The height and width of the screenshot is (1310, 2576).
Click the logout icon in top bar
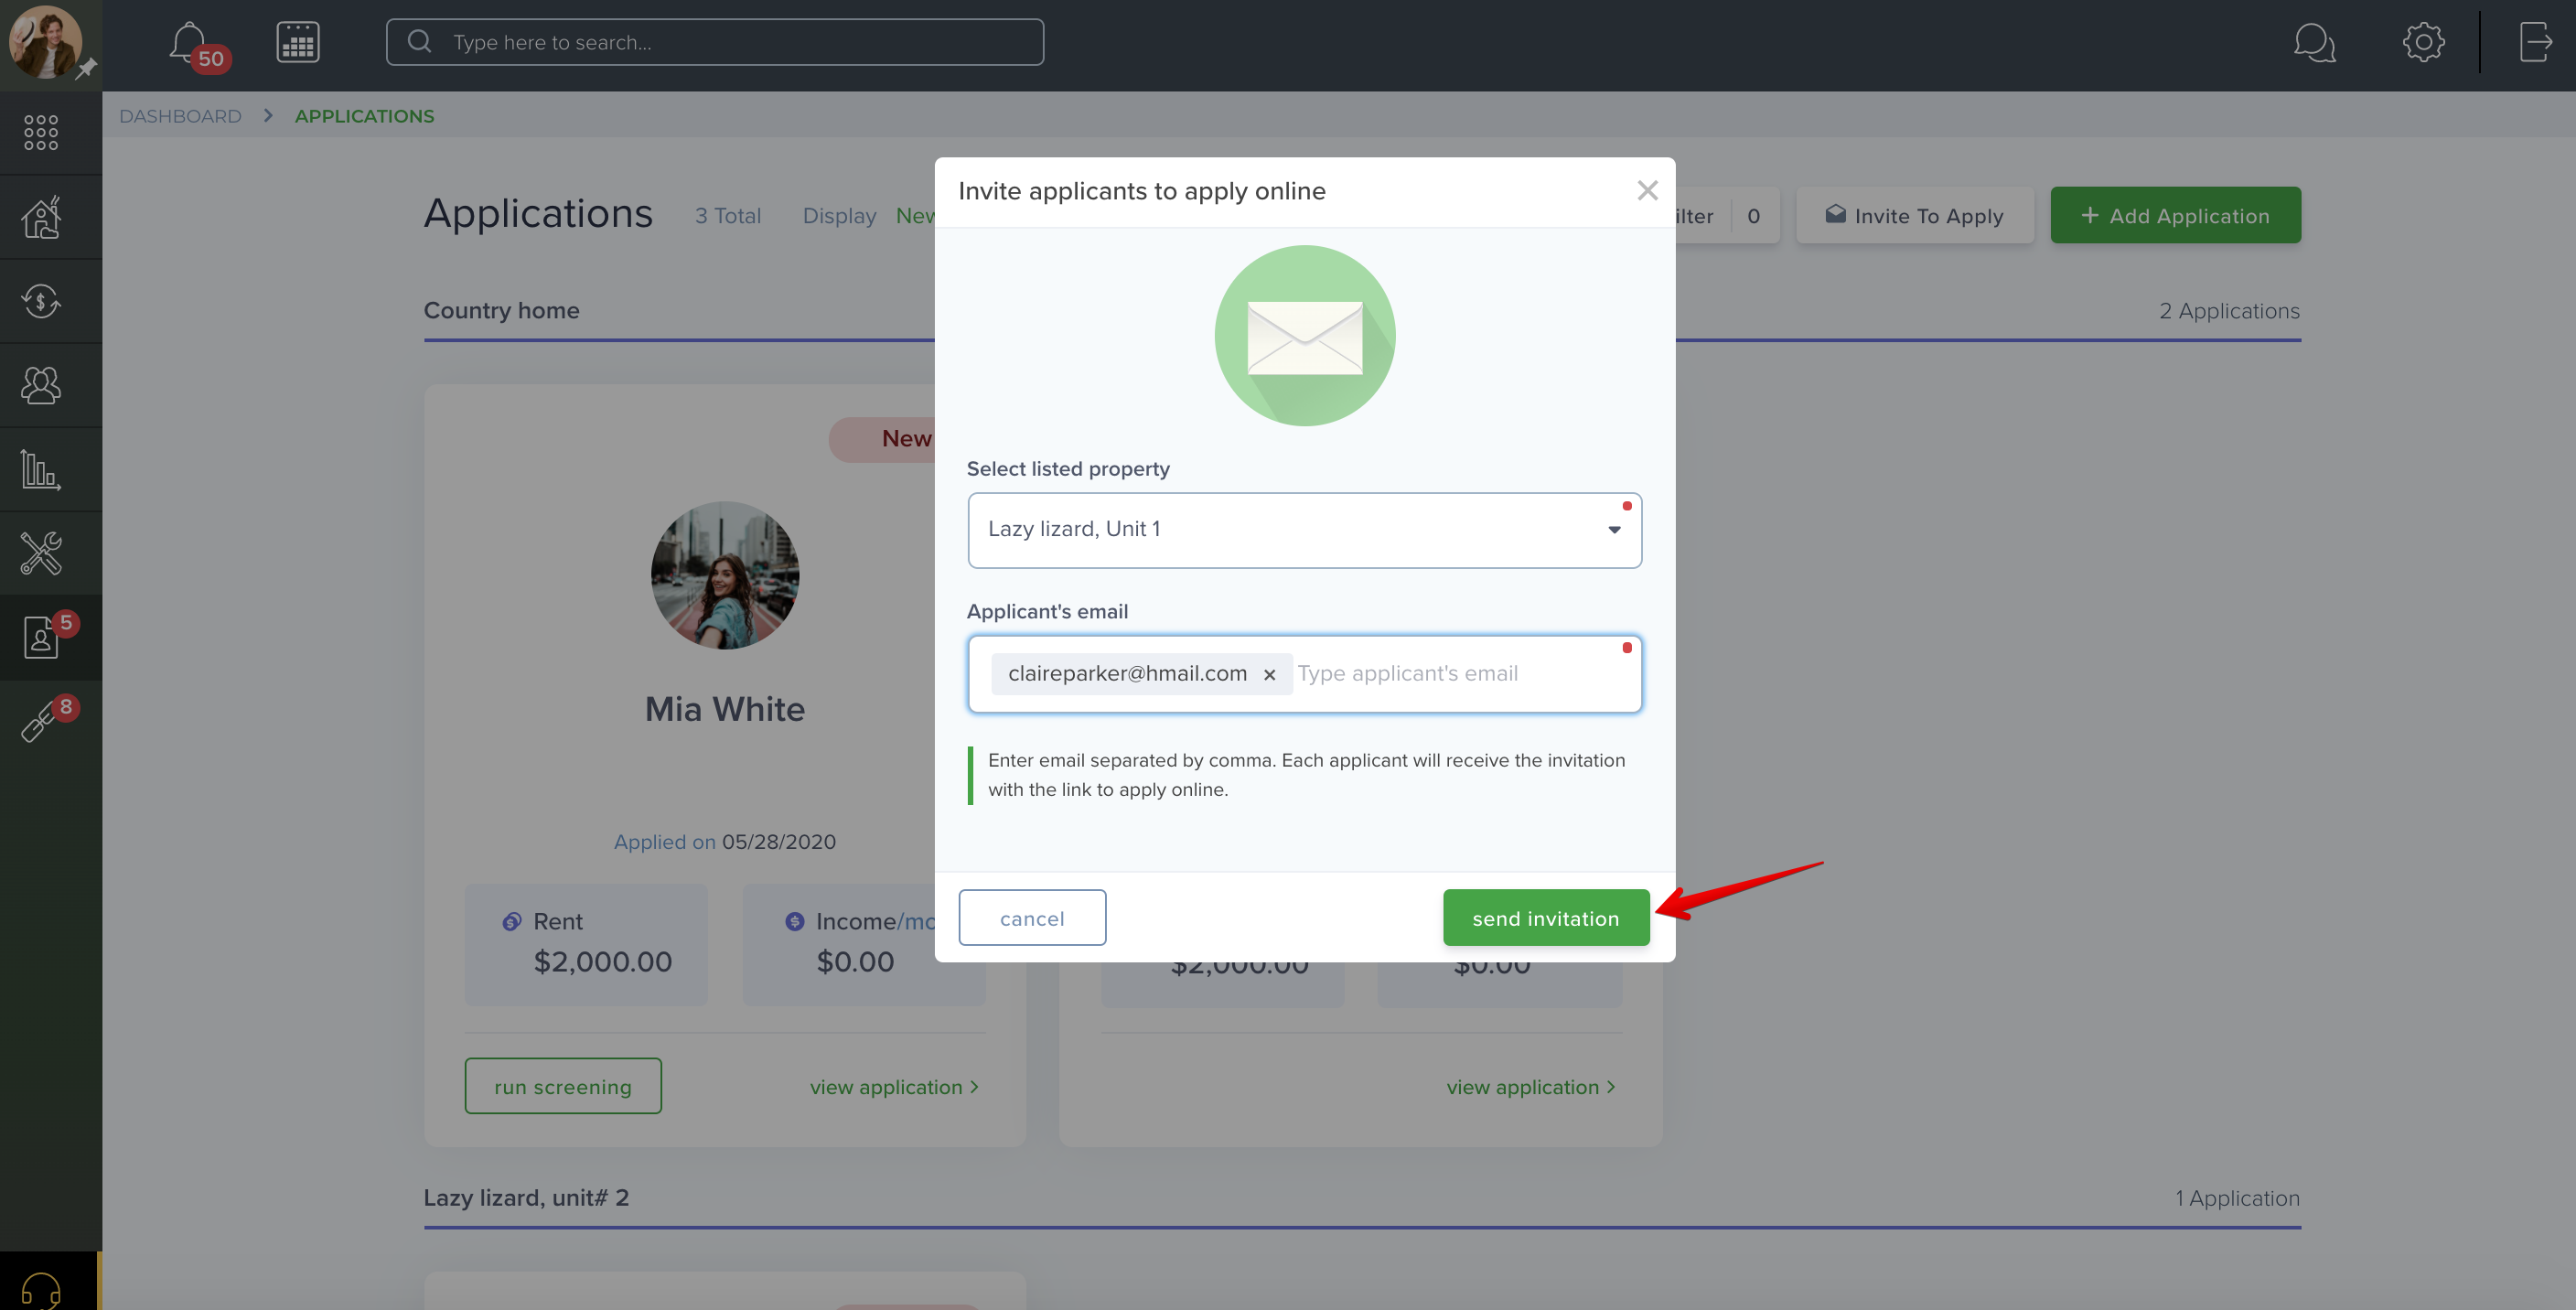click(2535, 42)
